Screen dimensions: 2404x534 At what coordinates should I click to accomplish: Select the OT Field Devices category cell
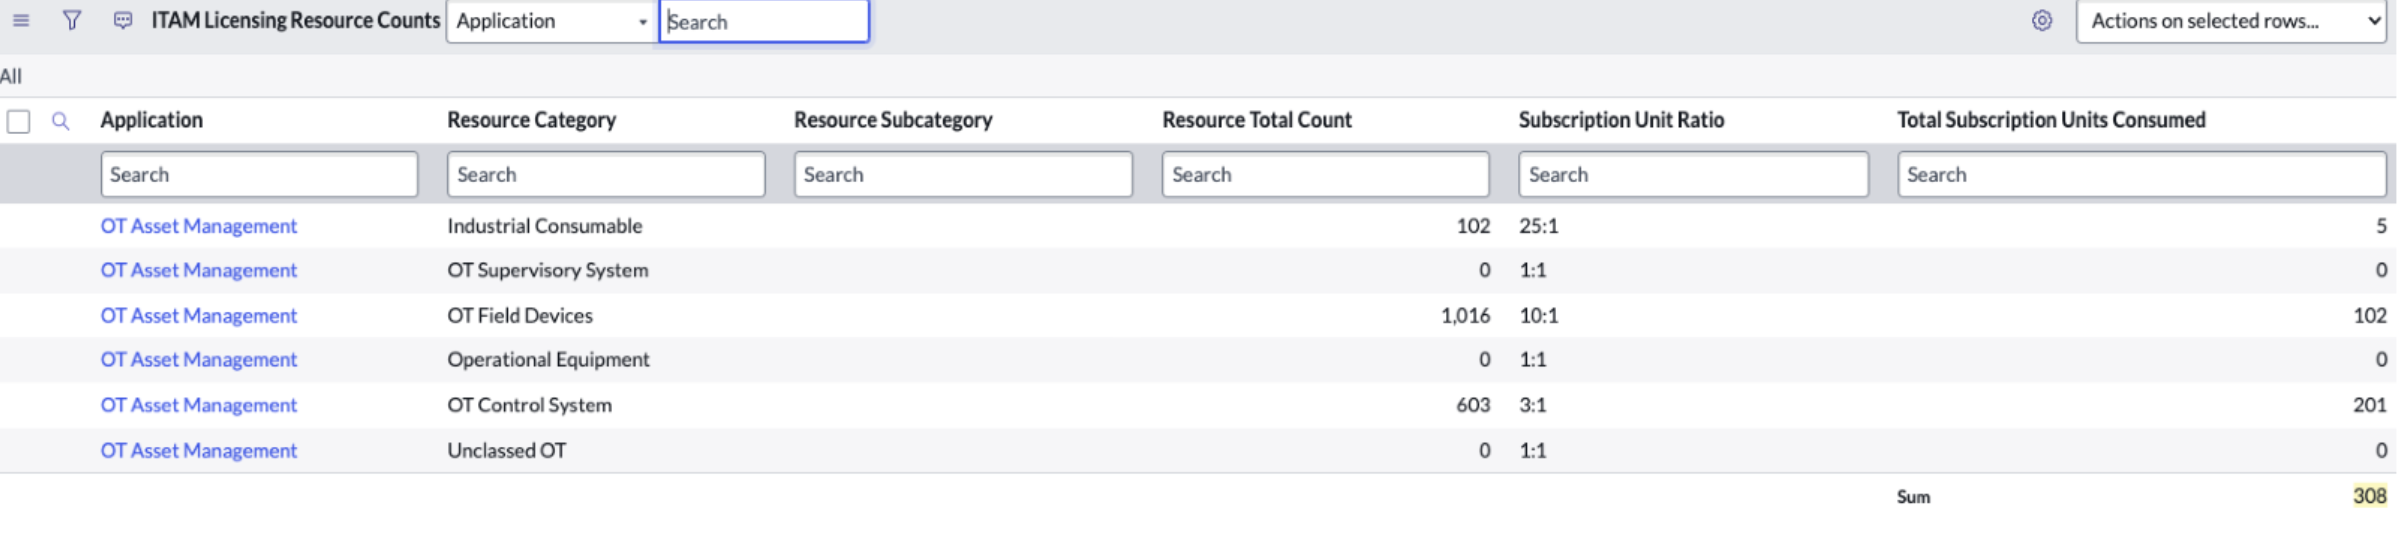coord(520,315)
